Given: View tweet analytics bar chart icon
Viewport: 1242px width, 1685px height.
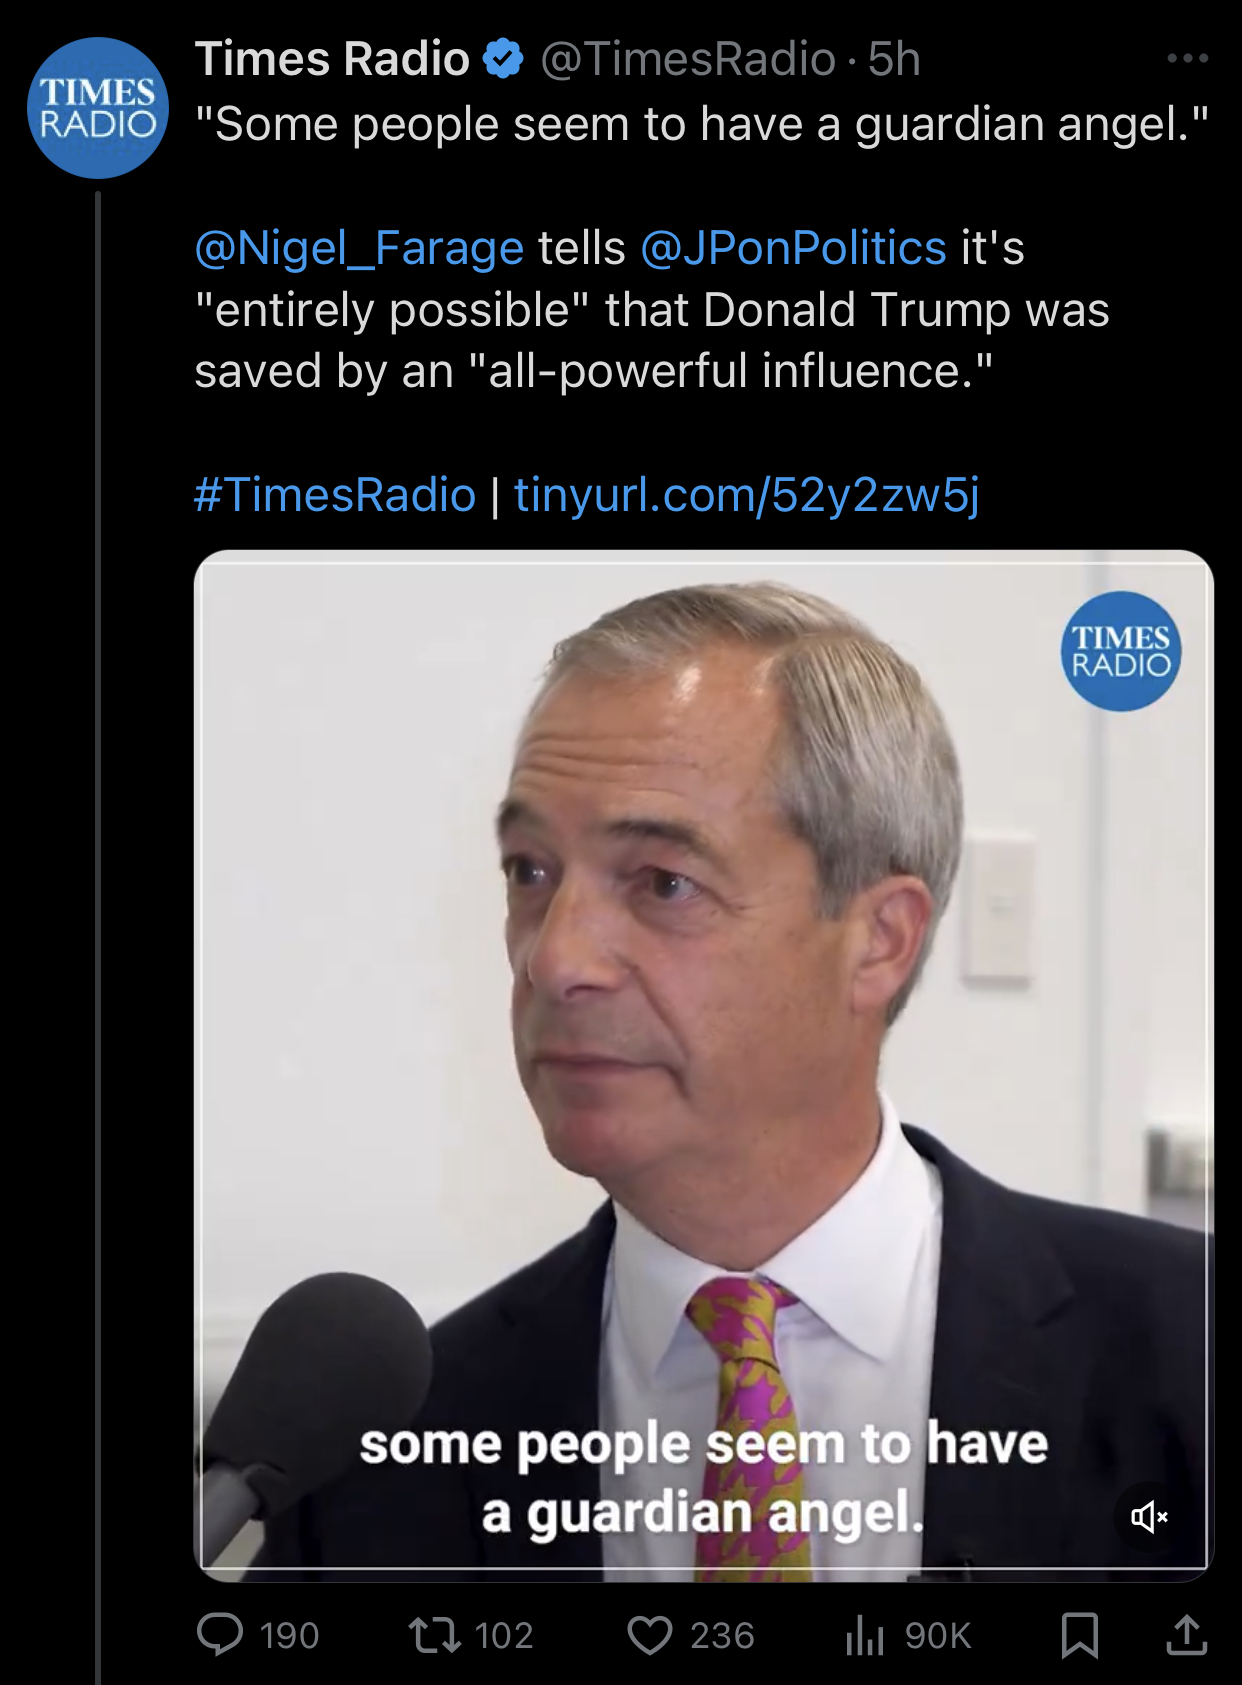Looking at the screenshot, I should tap(865, 1635).
